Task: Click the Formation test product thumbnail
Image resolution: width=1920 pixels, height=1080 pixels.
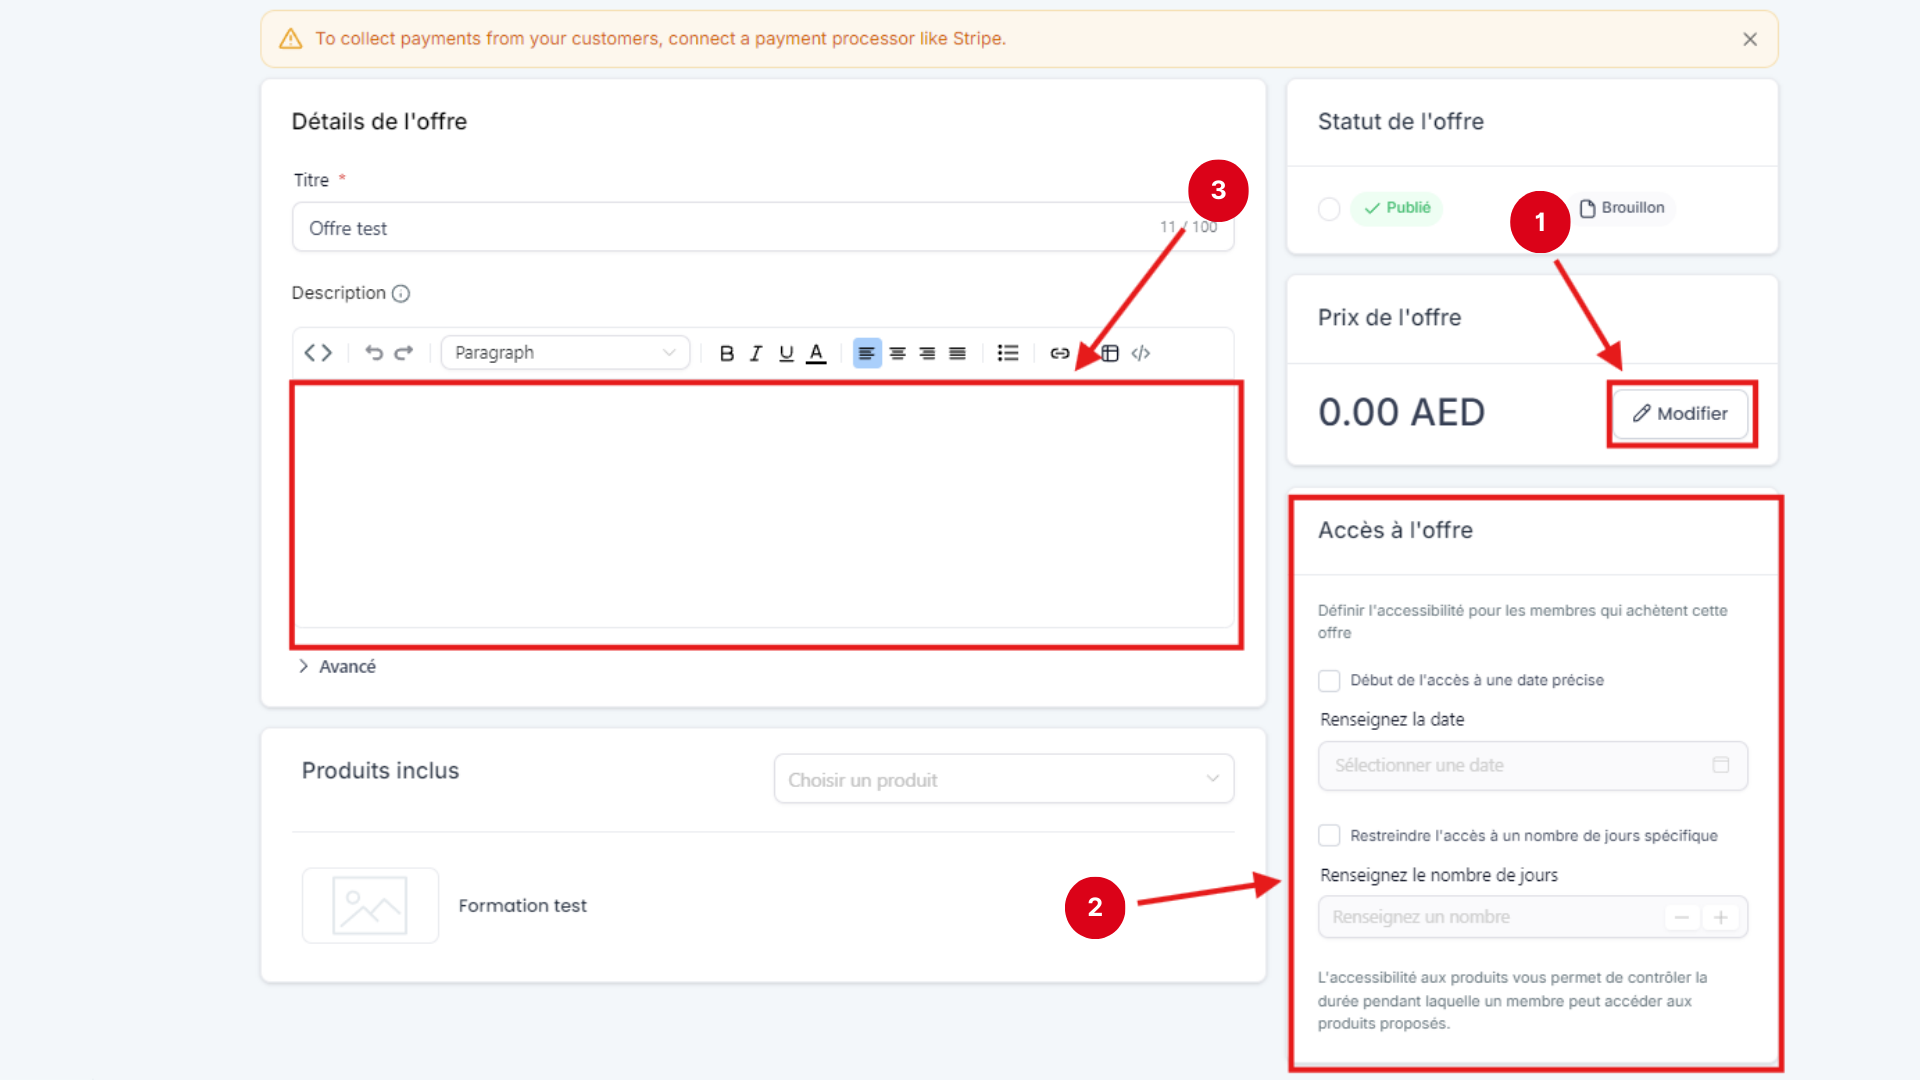Action: 370,905
